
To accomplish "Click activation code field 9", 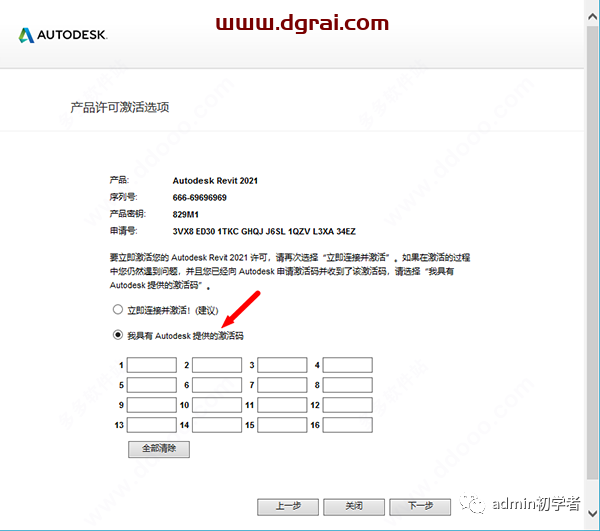I will tap(152, 405).
